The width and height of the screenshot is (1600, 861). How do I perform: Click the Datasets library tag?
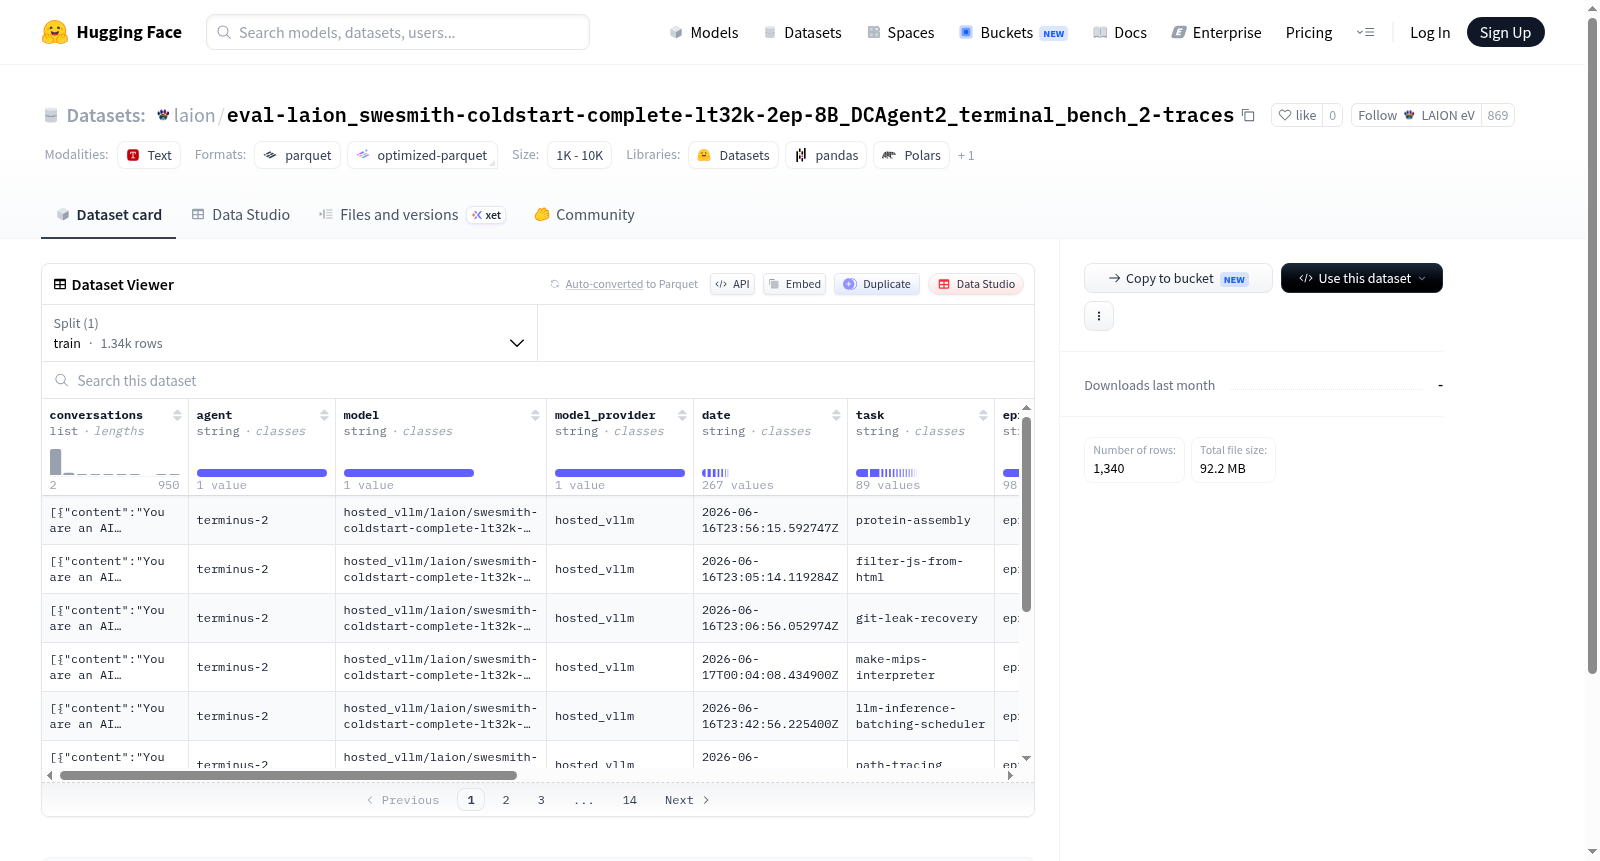coord(734,155)
